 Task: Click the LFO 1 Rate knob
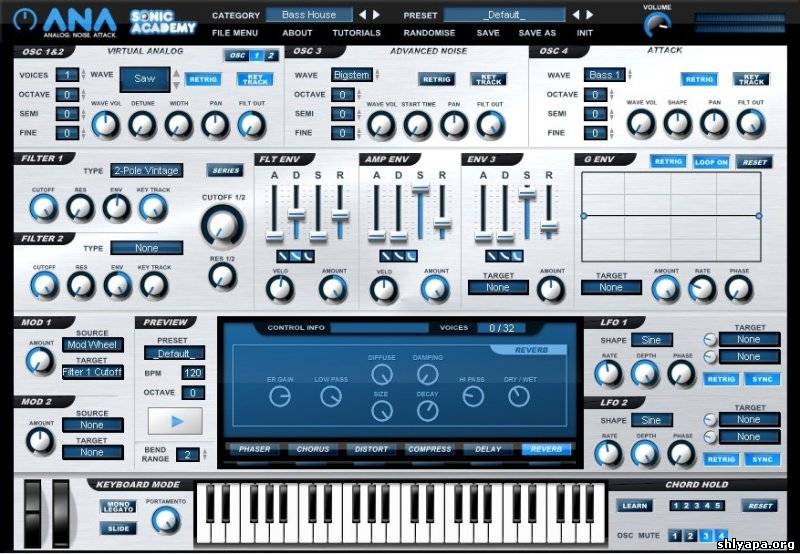click(607, 374)
